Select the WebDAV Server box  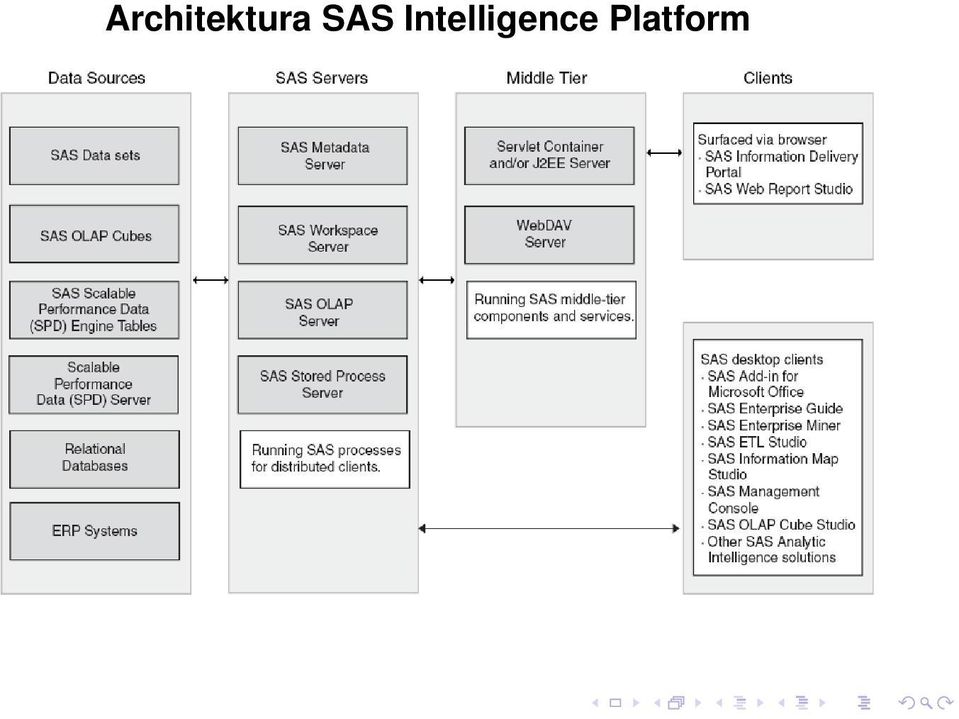549,235
